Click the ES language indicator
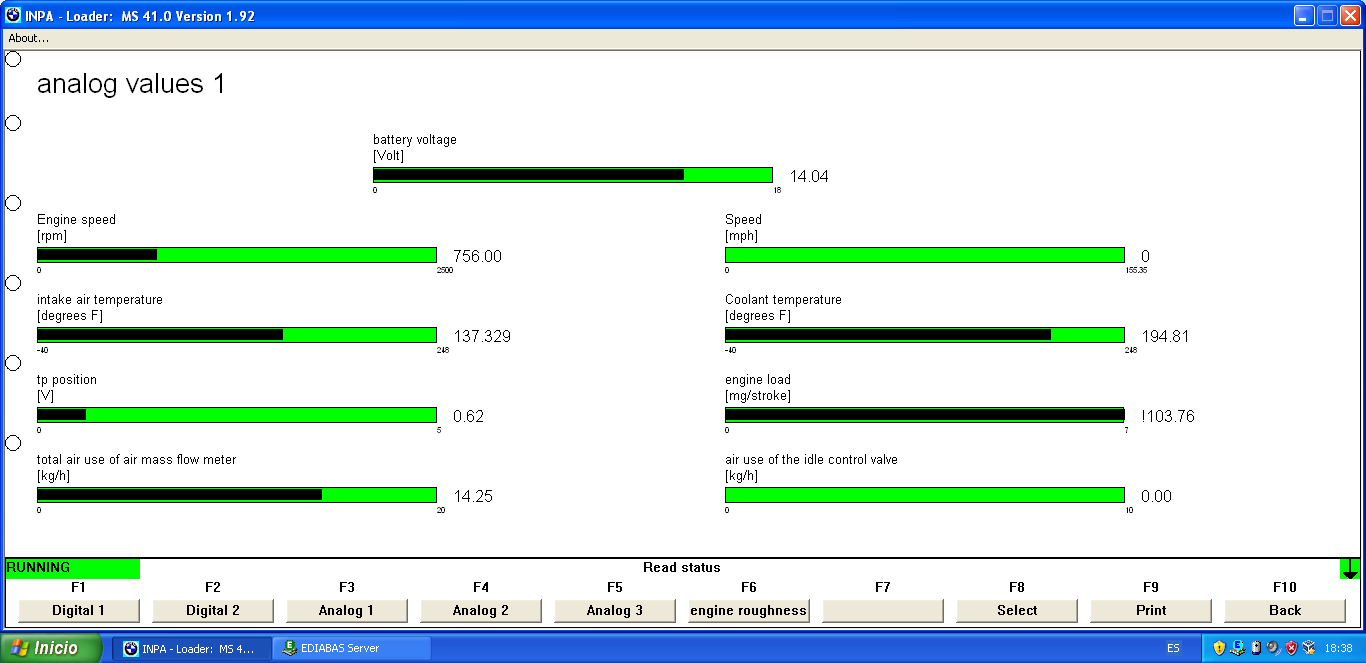 coord(1173,648)
